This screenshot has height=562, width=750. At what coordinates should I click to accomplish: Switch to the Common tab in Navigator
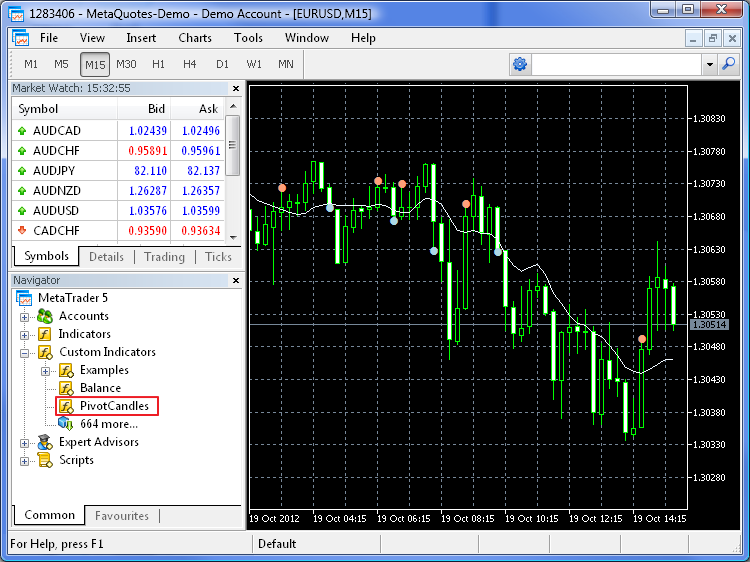[x=49, y=515]
